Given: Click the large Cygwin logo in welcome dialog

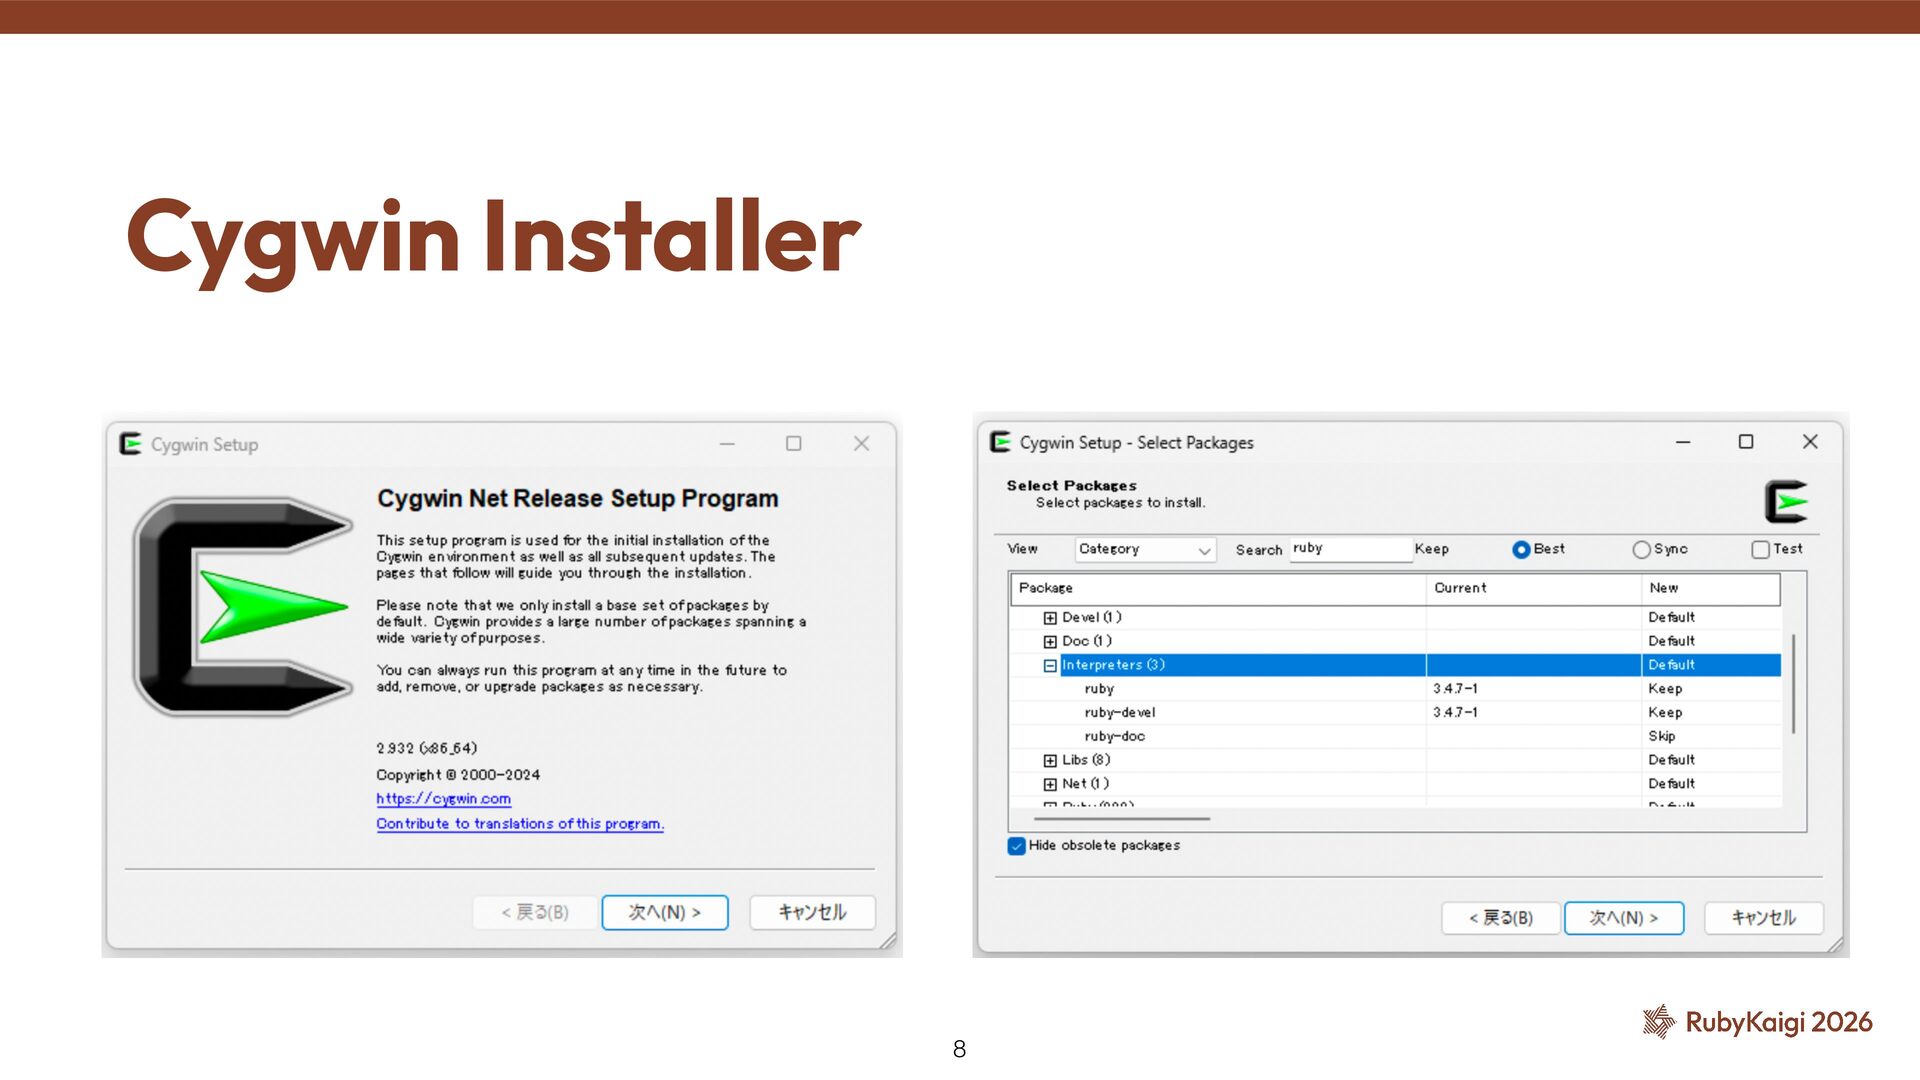Looking at the screenshot, I should (243, 606).
